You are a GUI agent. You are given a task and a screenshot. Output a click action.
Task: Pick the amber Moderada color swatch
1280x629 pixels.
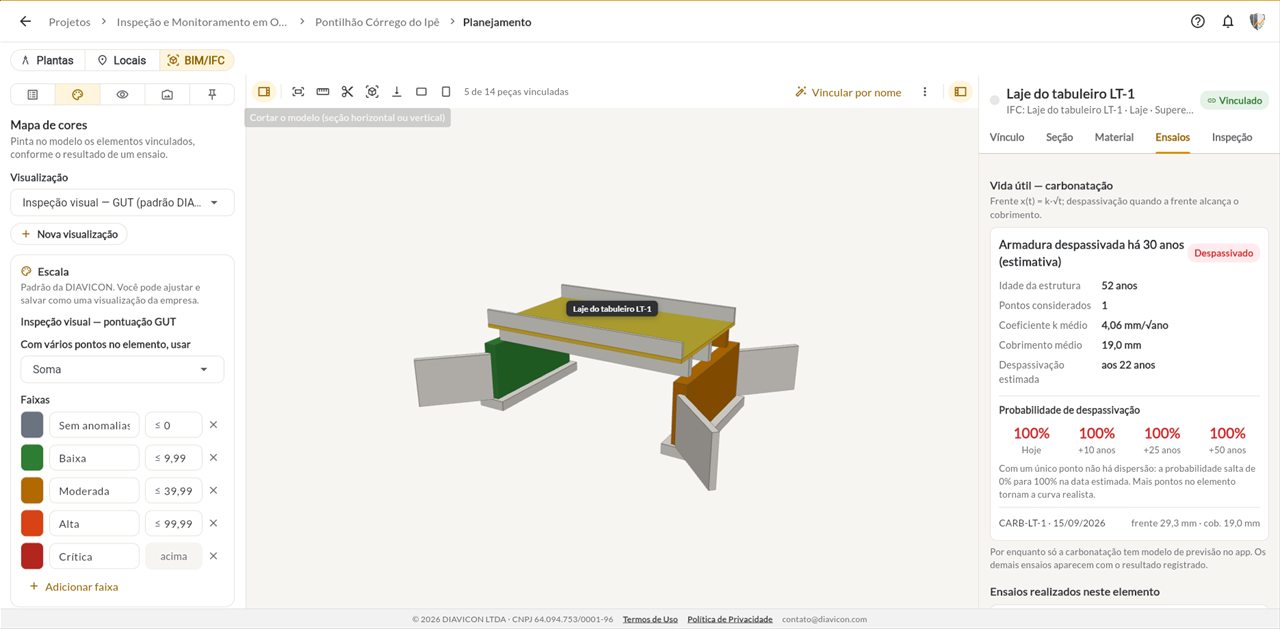point(32,491)
